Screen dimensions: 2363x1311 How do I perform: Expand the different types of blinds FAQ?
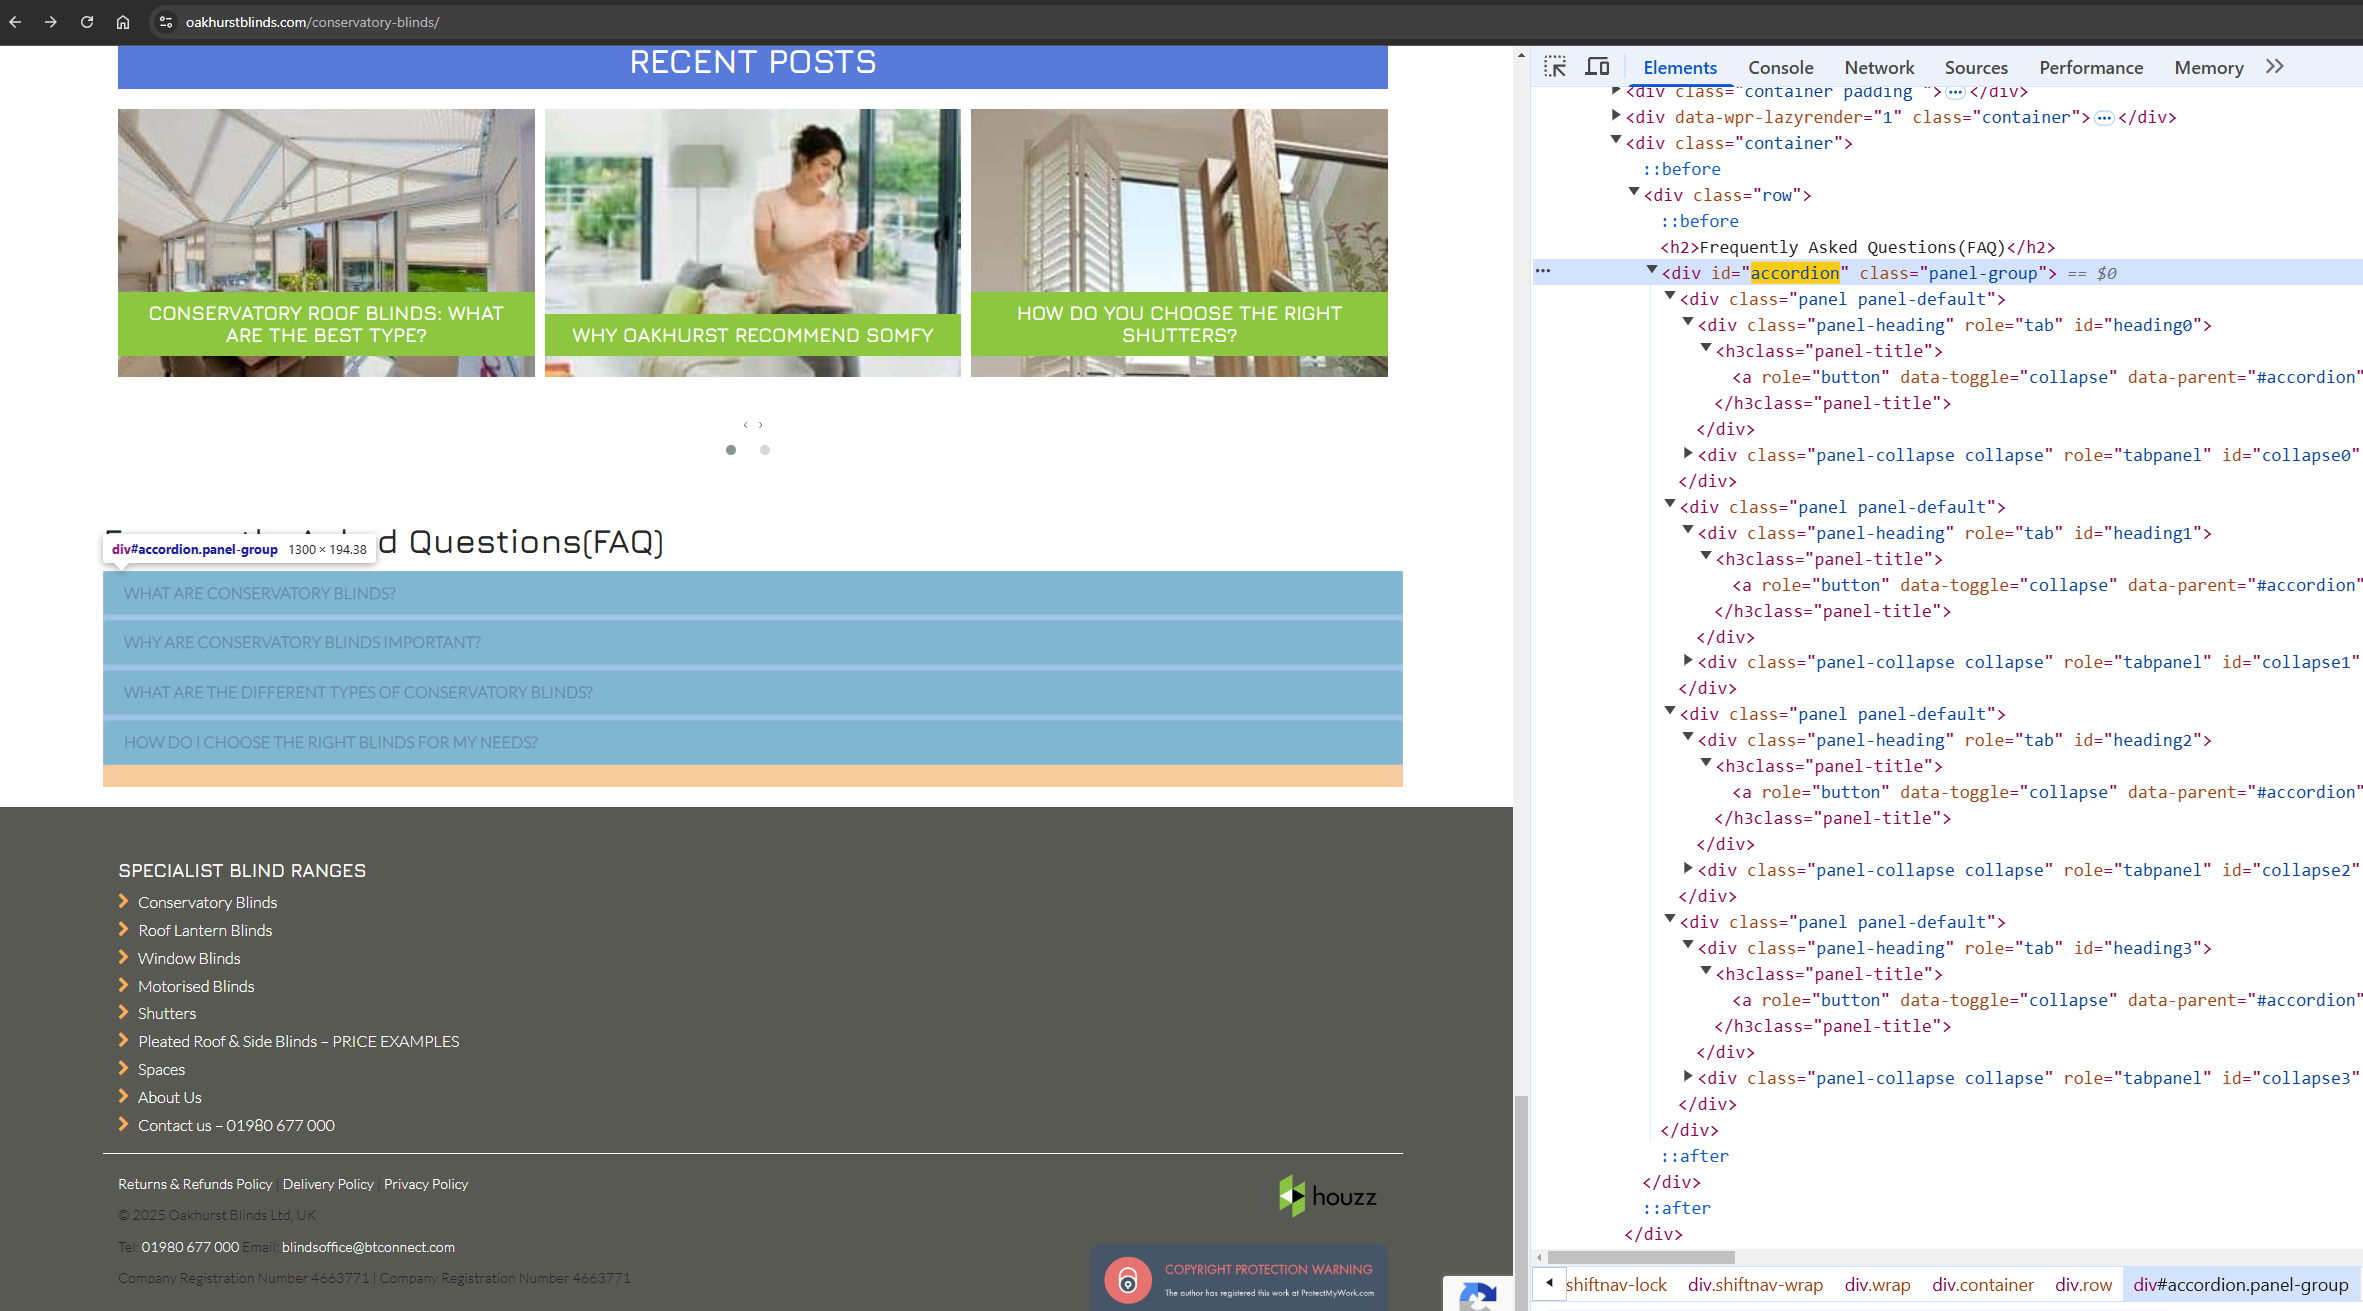(753, 692)
